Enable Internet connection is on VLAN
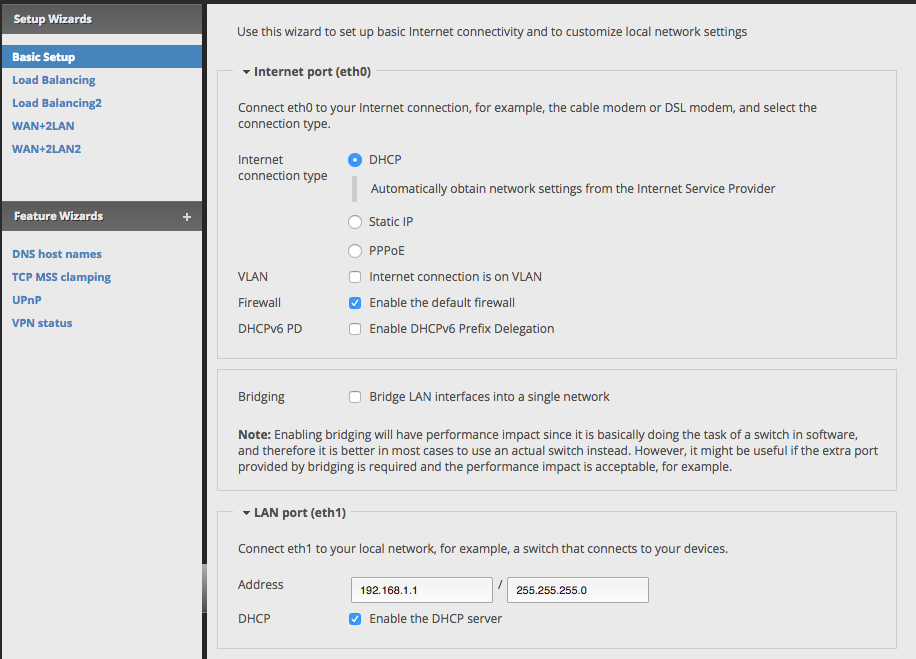The height and width of the screenshot is (659, 916). [355, 277]
